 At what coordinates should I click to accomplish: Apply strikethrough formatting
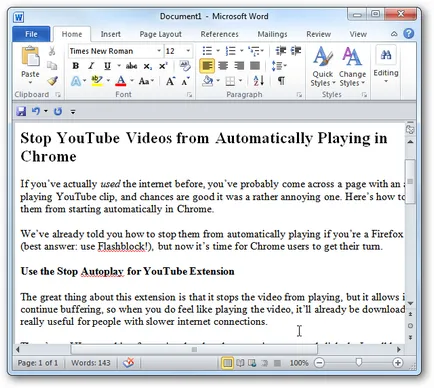click(x=131, y=66)
